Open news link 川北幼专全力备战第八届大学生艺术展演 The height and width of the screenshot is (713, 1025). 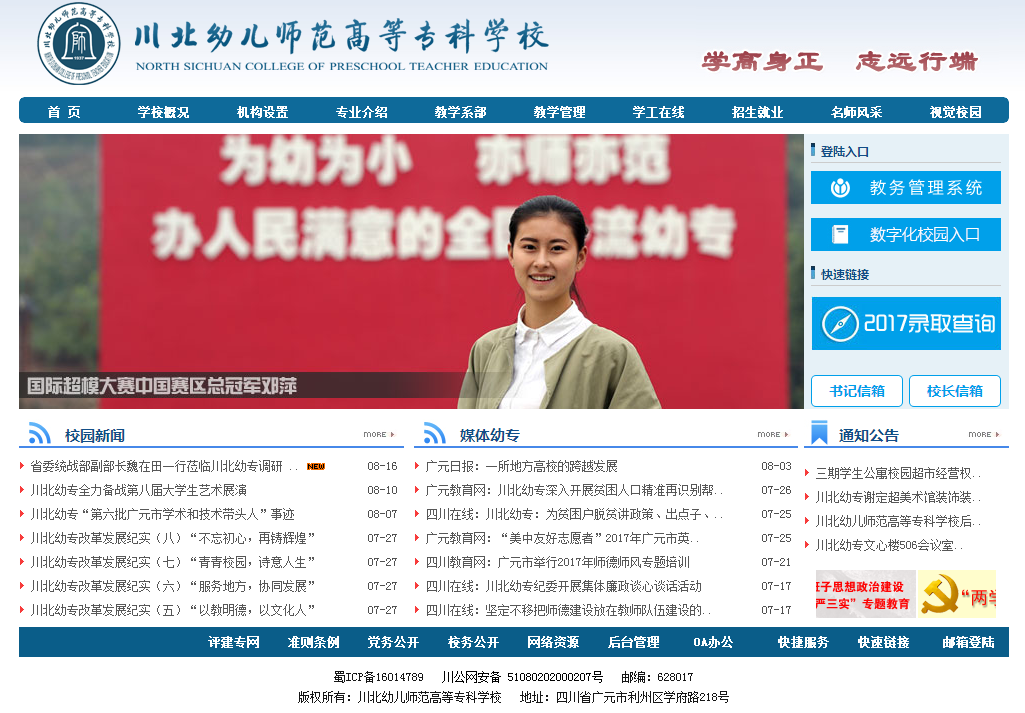(138, 490)
